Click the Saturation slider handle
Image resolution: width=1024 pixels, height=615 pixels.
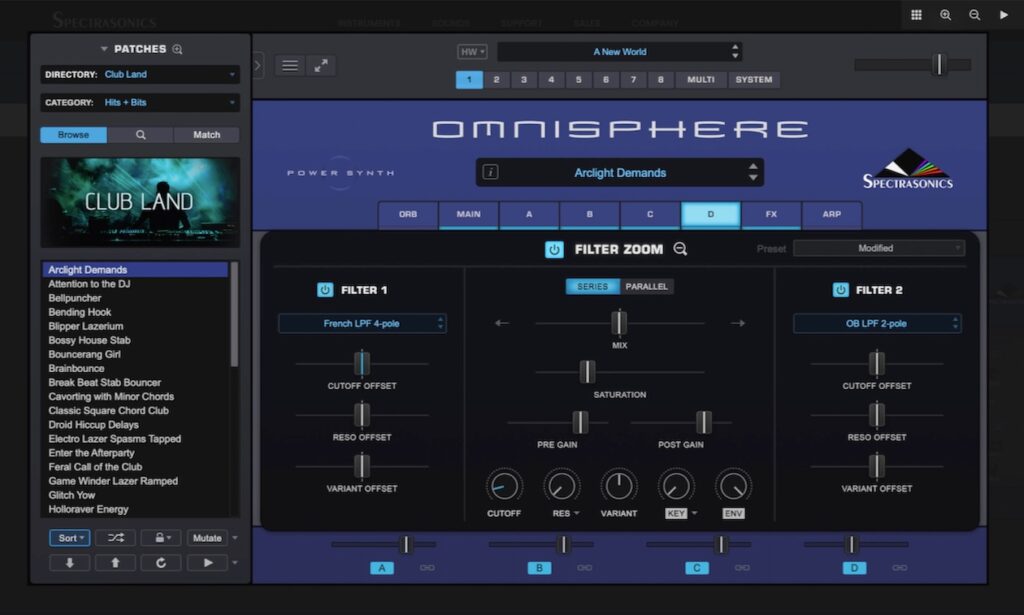(x=587, y=372)
